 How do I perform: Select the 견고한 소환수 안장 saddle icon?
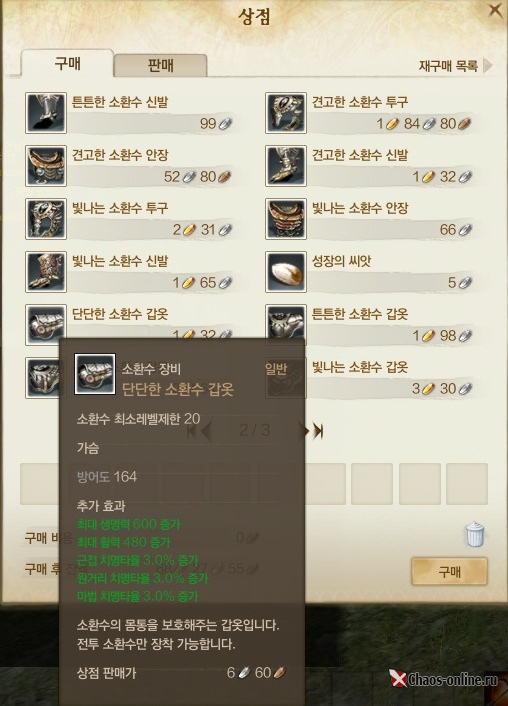pos(46,166)
